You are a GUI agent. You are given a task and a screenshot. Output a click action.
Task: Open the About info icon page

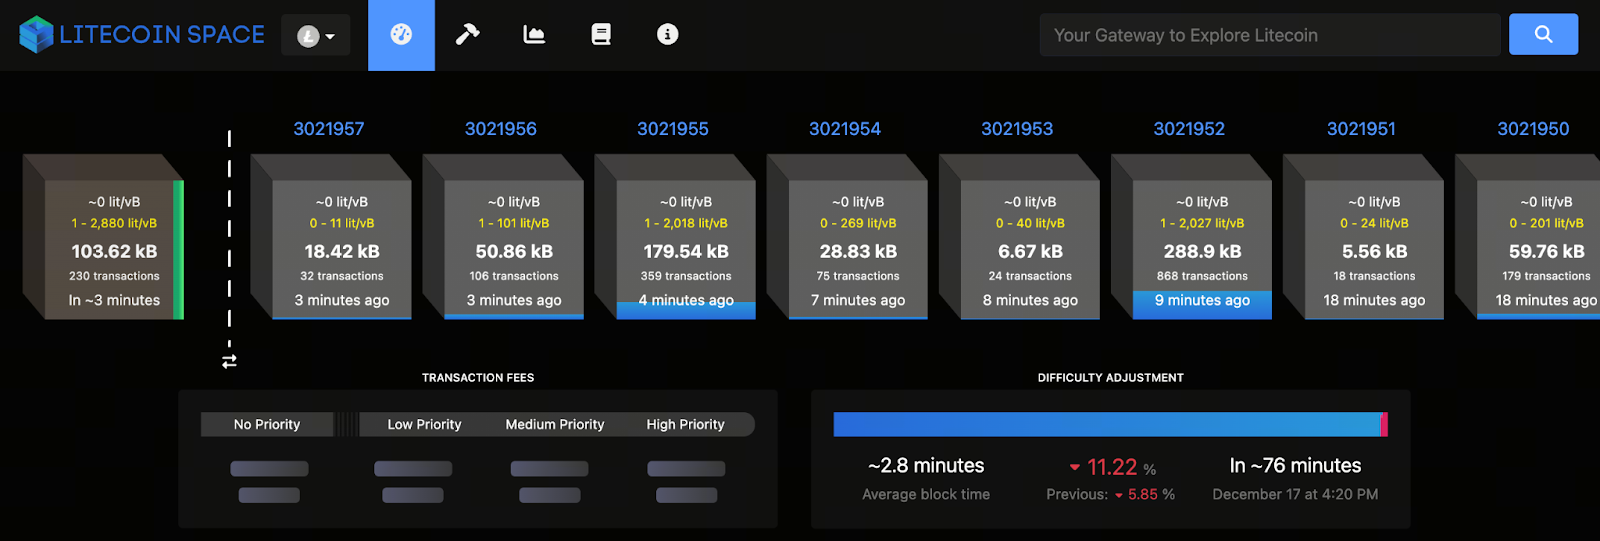(667, 35)
